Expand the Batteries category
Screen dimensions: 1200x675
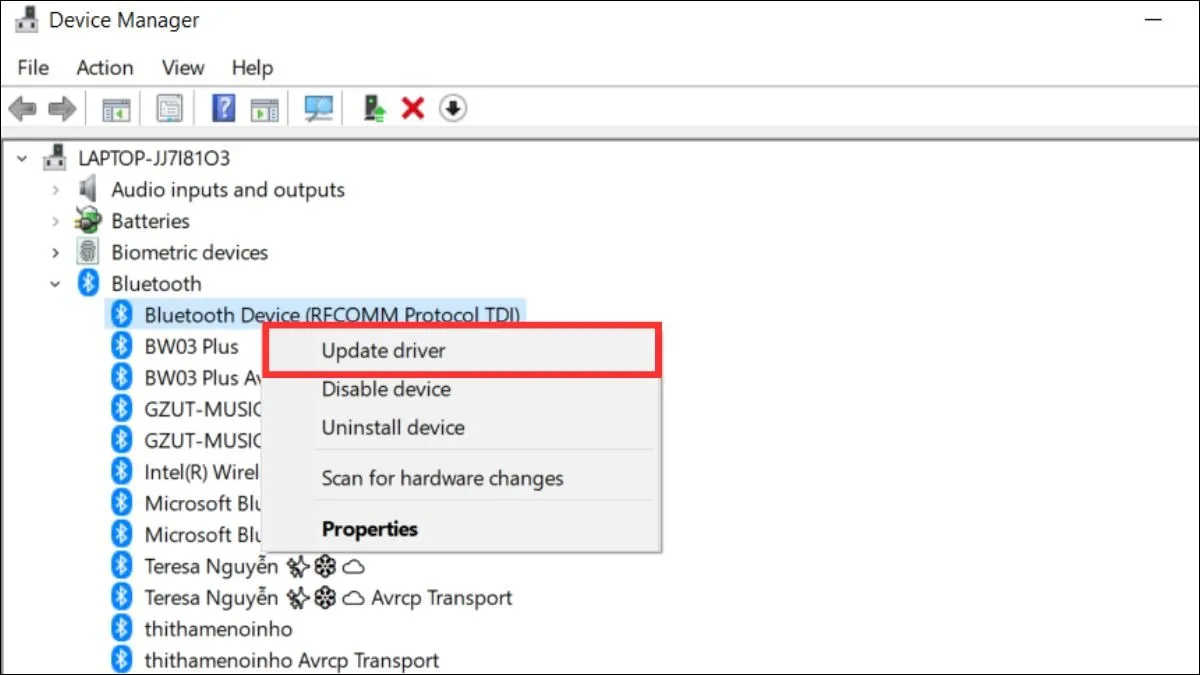coord(56,221)
